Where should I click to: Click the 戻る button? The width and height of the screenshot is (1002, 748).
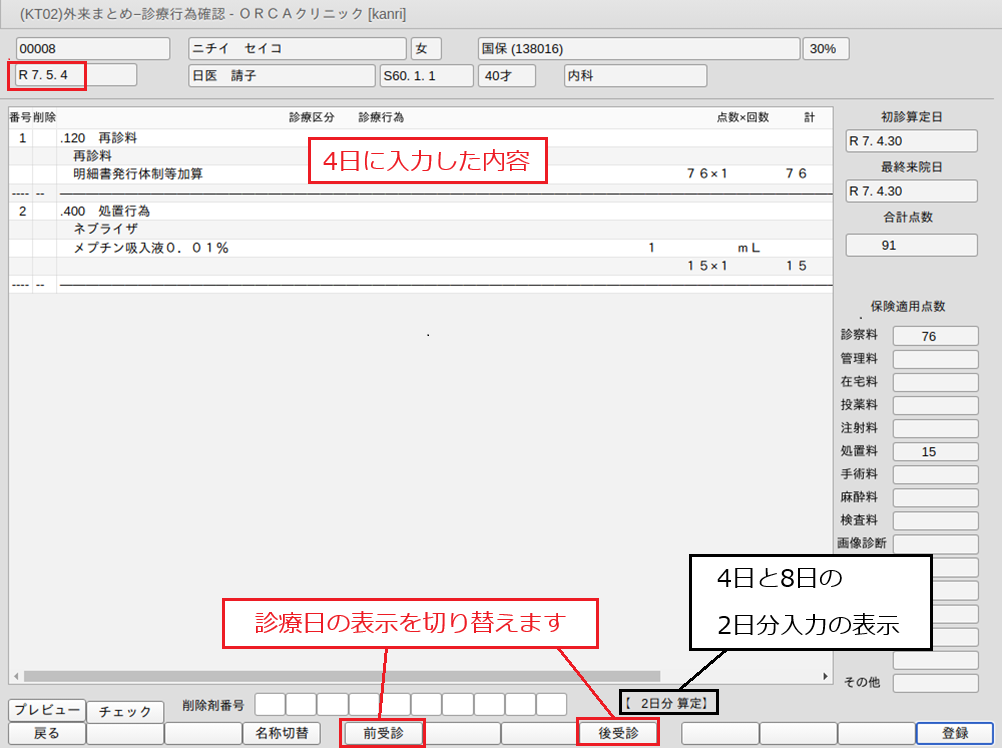point(46,733)
